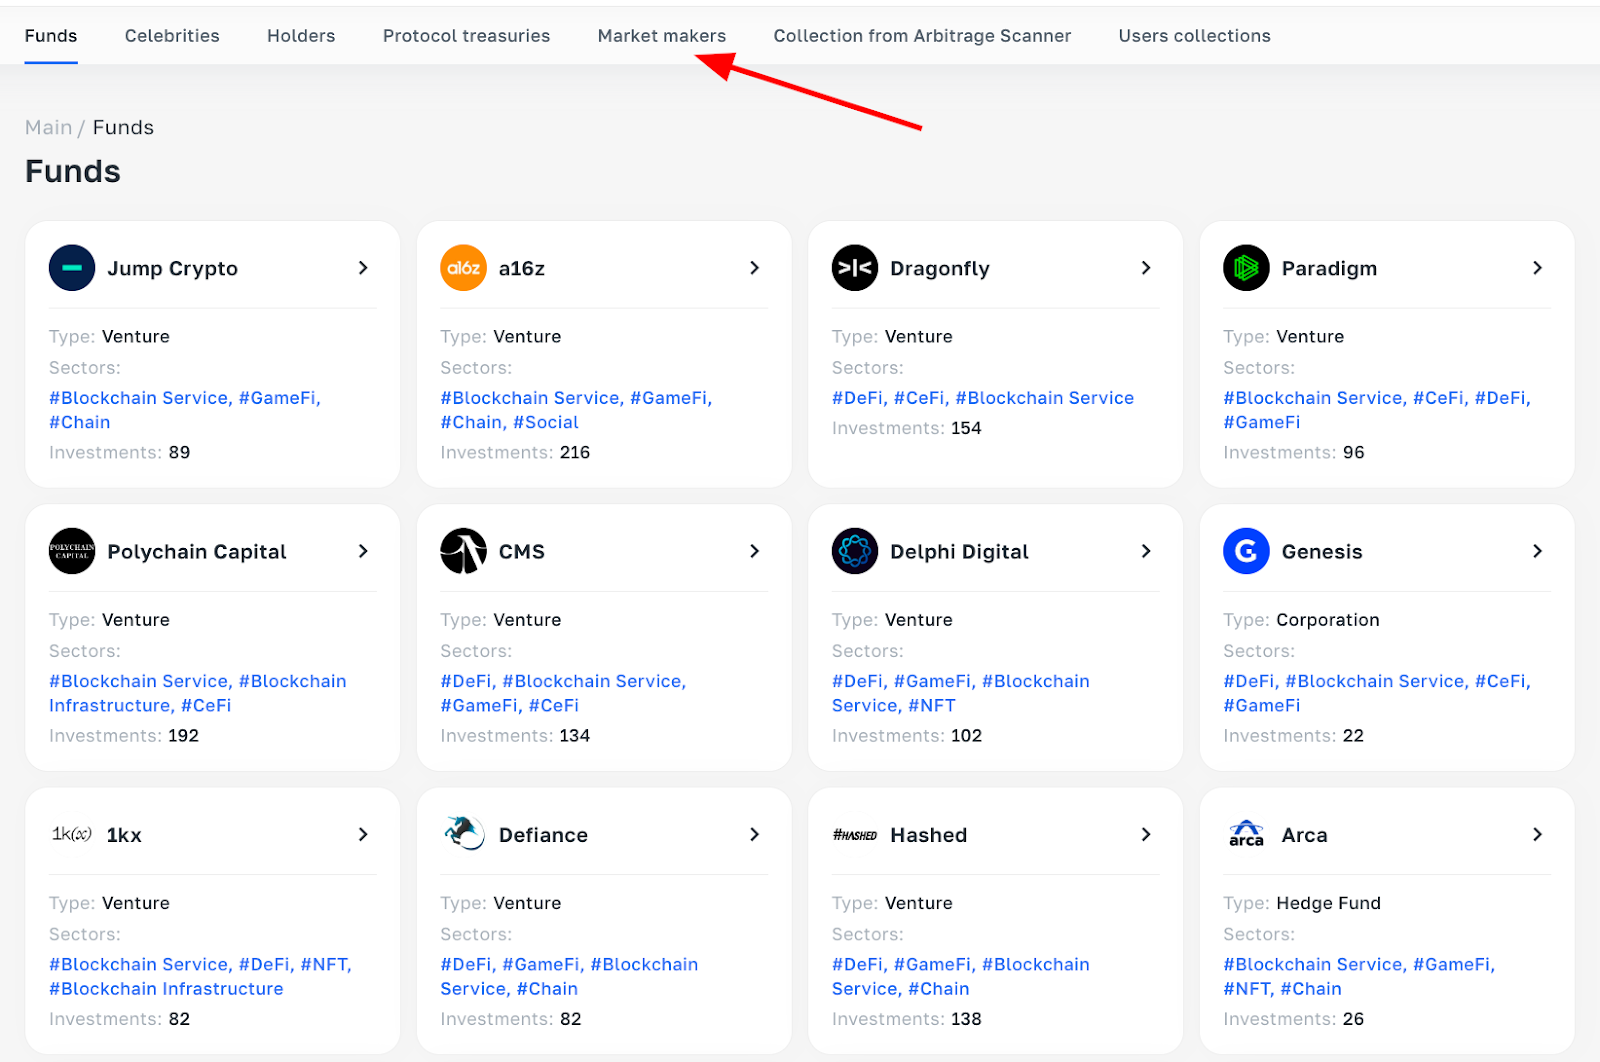
Task: Click the 'Funds' page heading
Action: coord(72,172)
